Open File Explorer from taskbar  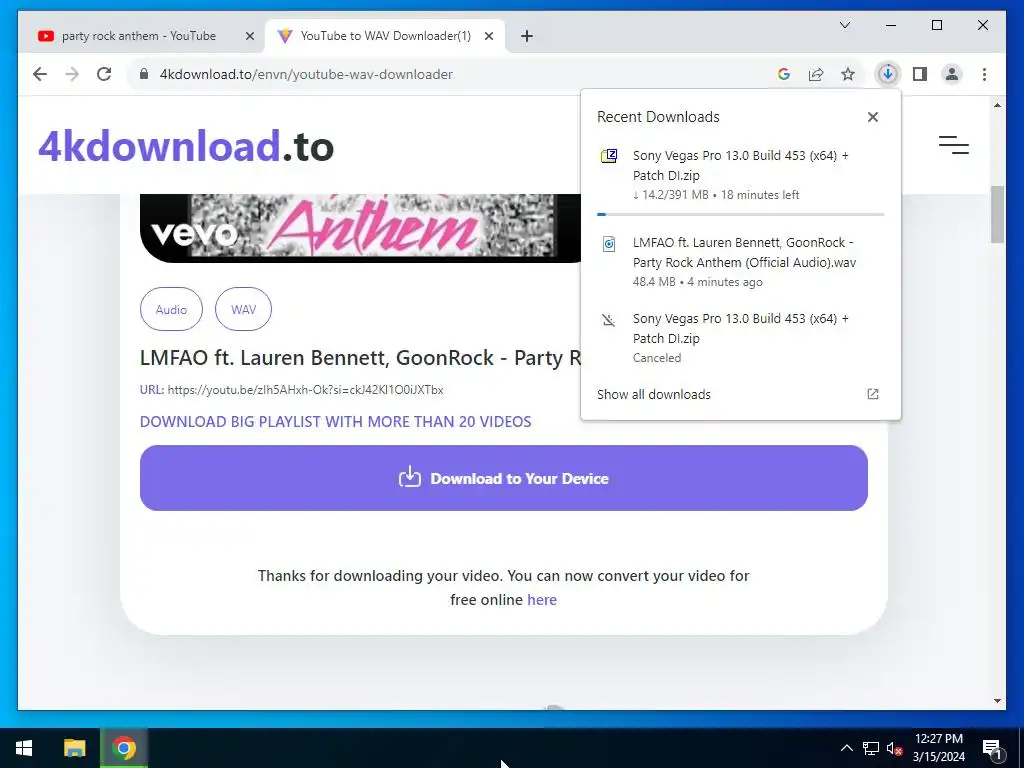(x=74, y=748)
